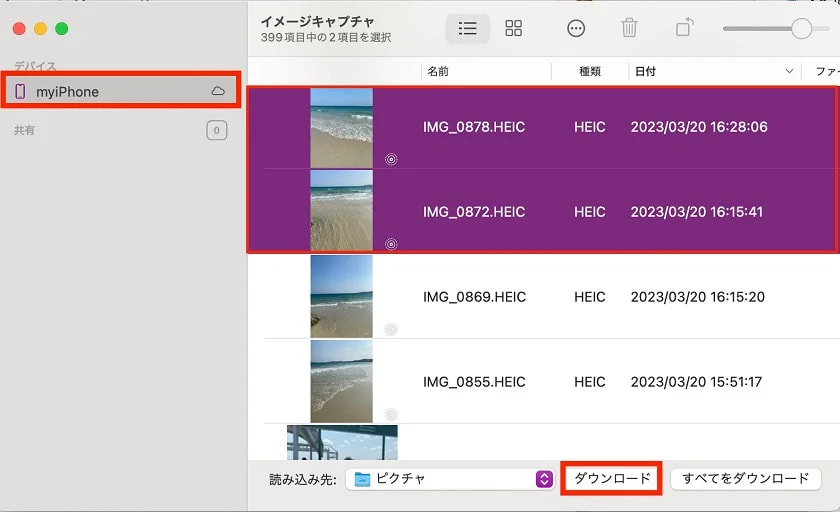Viewport: 840px width, 512px height.
Task: Click the iPhone device icon in sidebar
Action: point(20,92)
